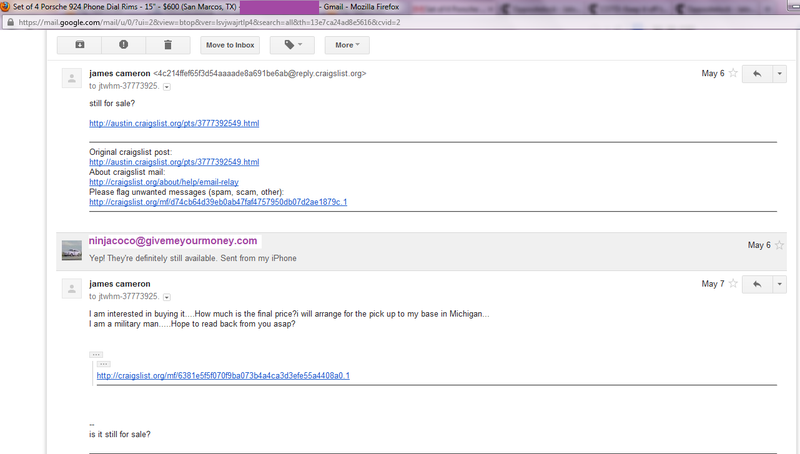Click james cameron's avatar on May 7 message

click(72, 289)
